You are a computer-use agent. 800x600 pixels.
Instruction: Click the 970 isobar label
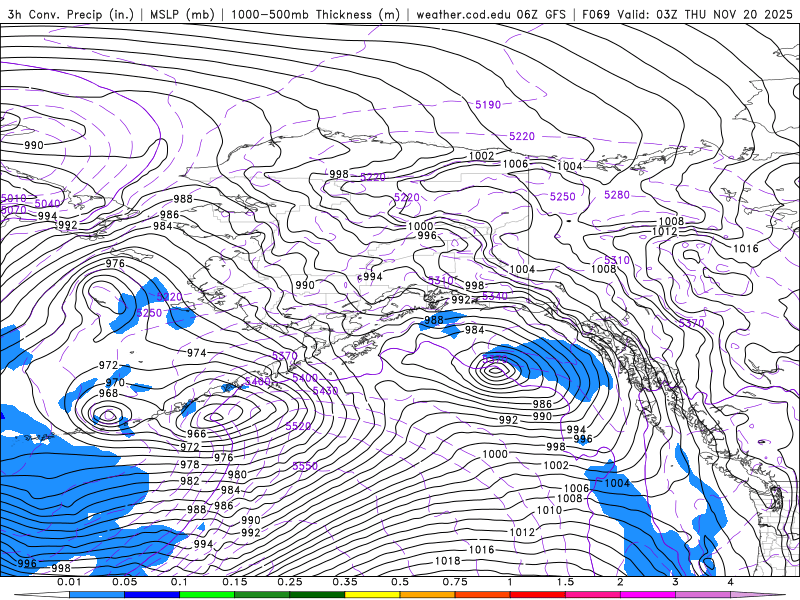coord(115,383)
